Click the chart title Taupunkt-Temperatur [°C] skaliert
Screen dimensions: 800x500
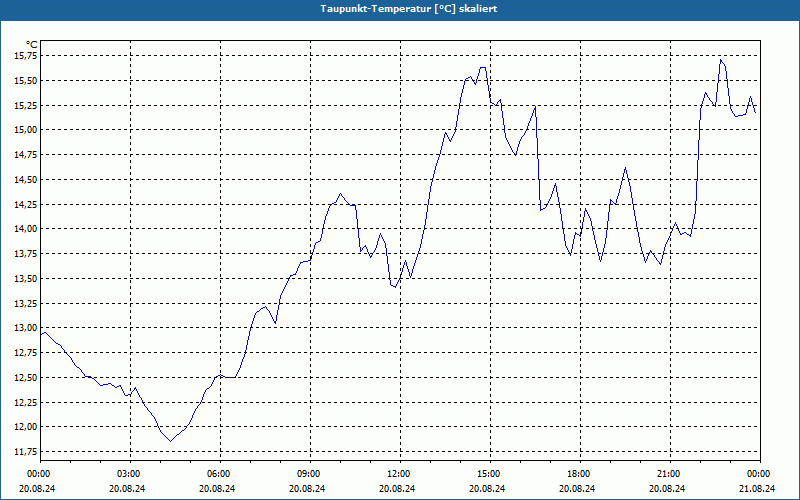(409, 9)
